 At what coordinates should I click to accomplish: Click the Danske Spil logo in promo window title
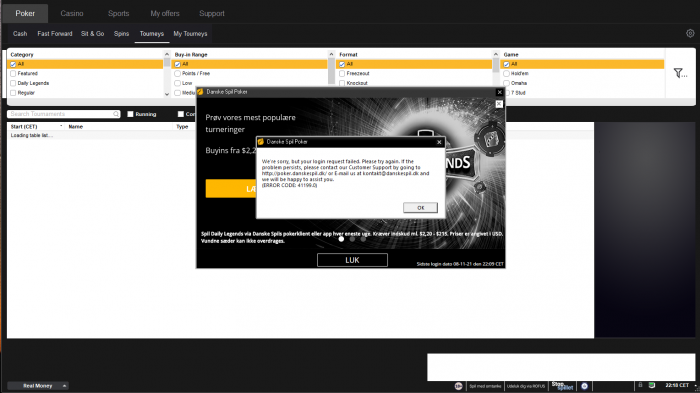[200, 92]
